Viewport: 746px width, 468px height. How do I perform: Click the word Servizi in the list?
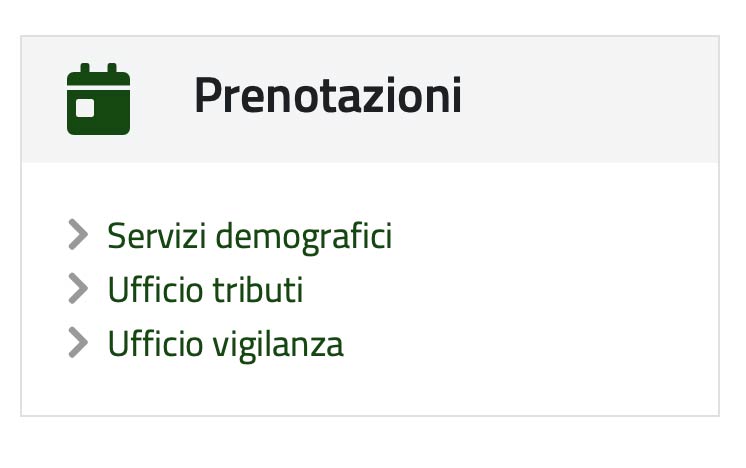tap(157, 236)
